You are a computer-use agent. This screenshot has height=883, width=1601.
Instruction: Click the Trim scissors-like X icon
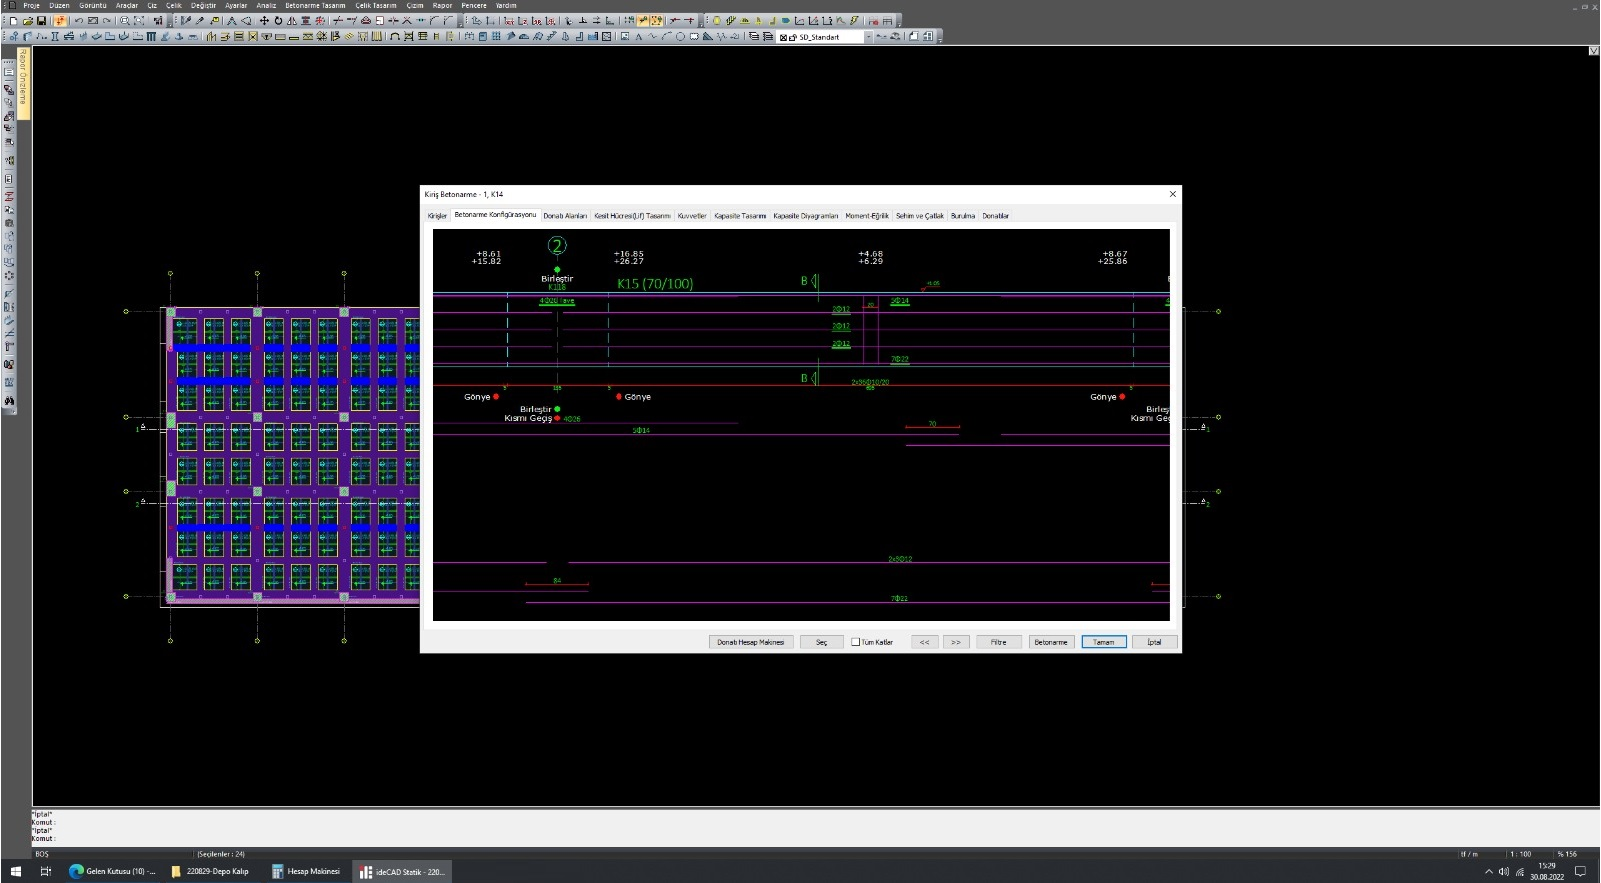(x=406, y=21)
